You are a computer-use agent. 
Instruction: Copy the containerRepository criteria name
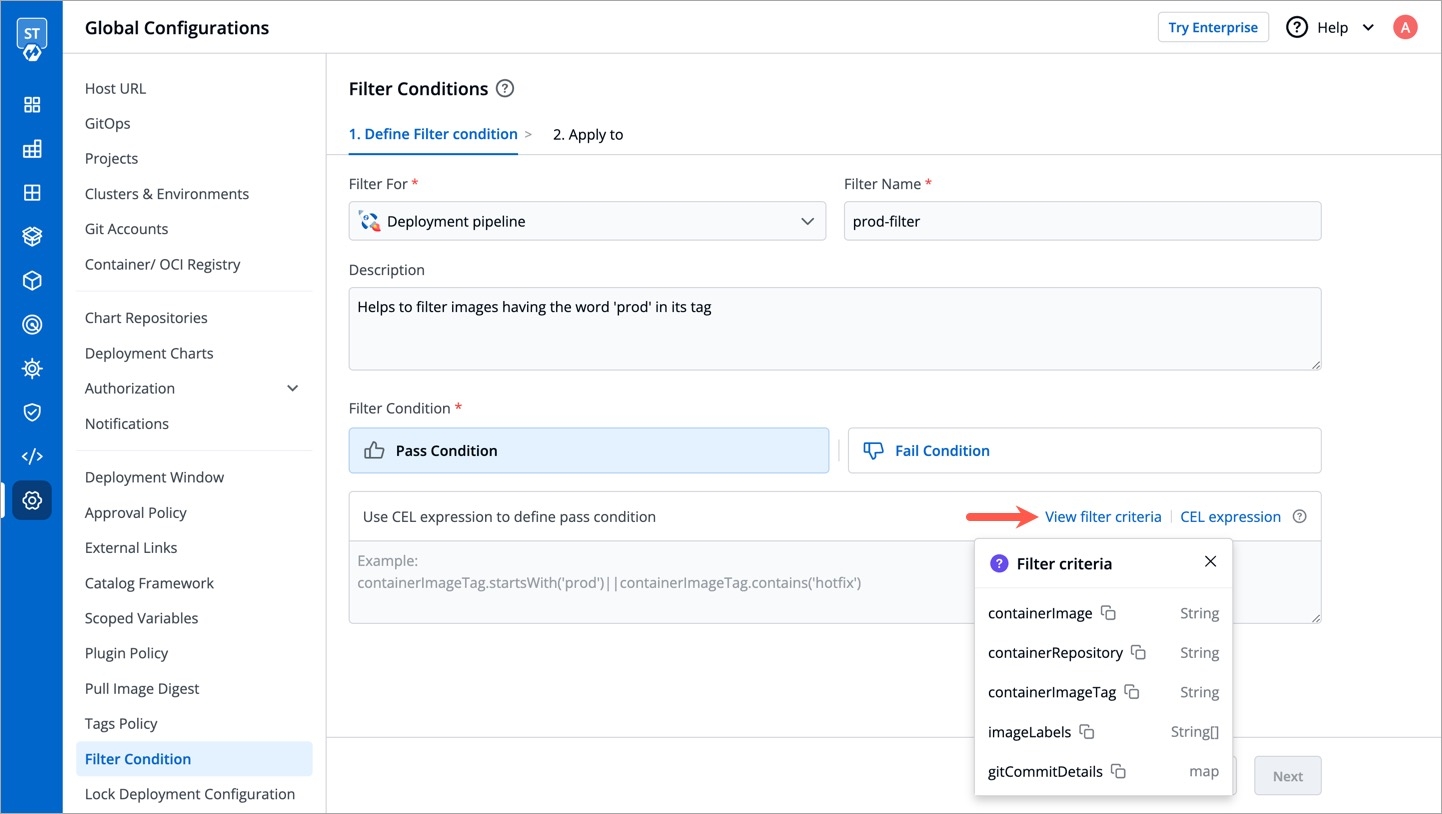pyautogui.click(x=1138, y=653)
